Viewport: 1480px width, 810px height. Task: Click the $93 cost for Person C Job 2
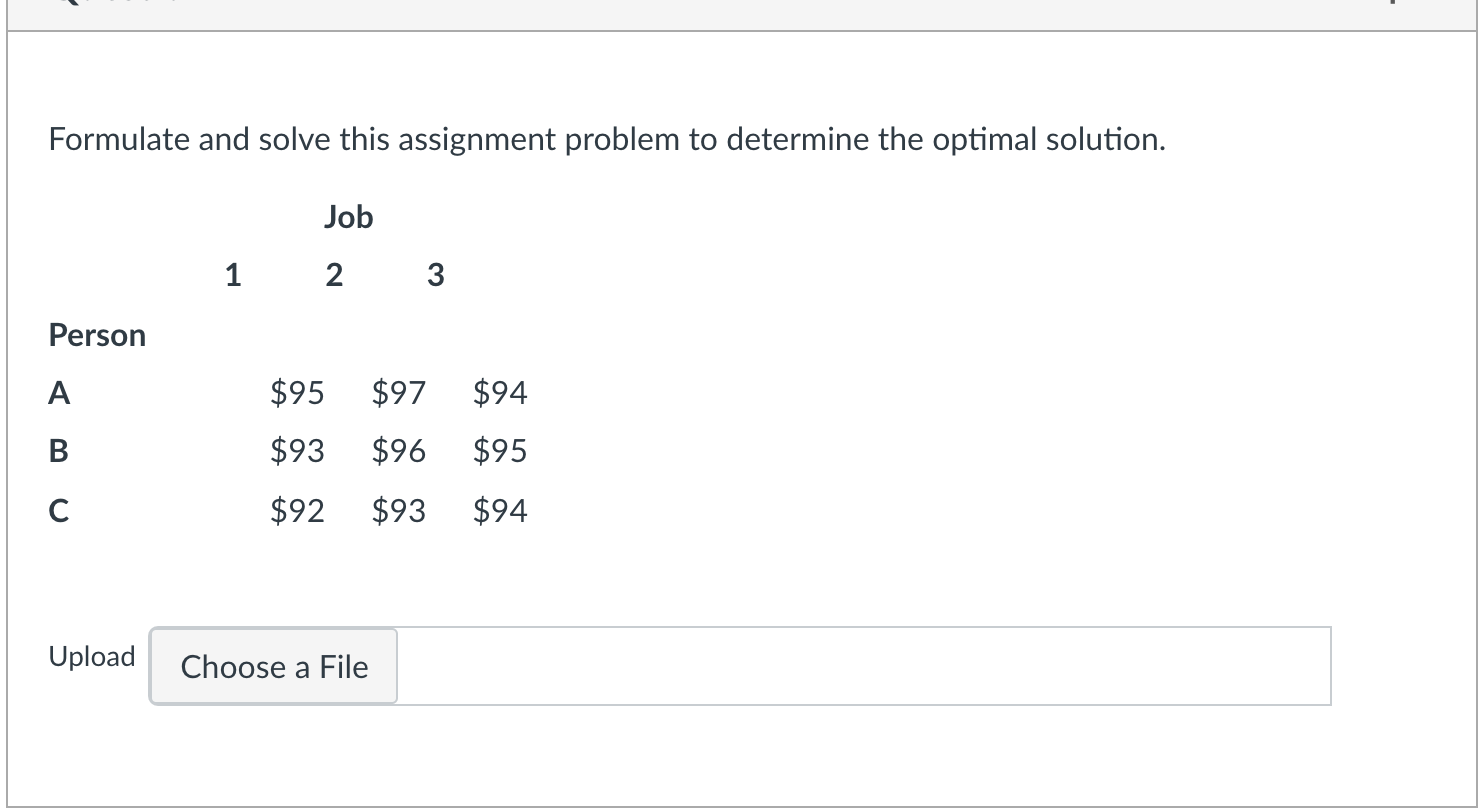pyautogui.click(x=398, y=511)
